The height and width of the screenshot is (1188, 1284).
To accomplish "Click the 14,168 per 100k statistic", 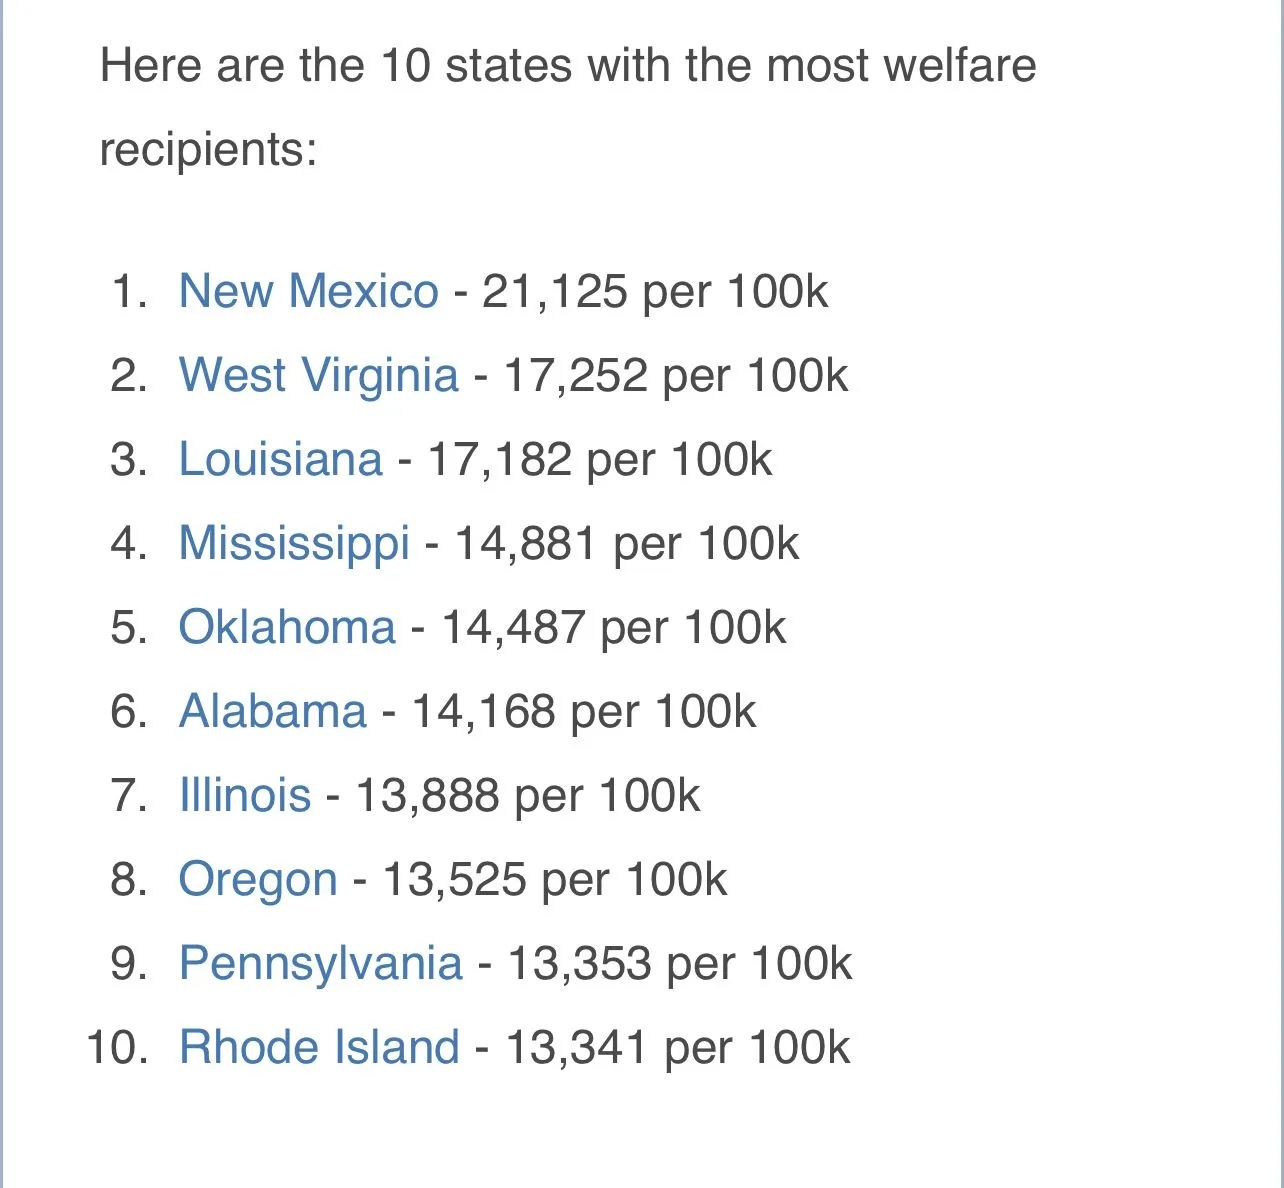I will pos(583,712).
